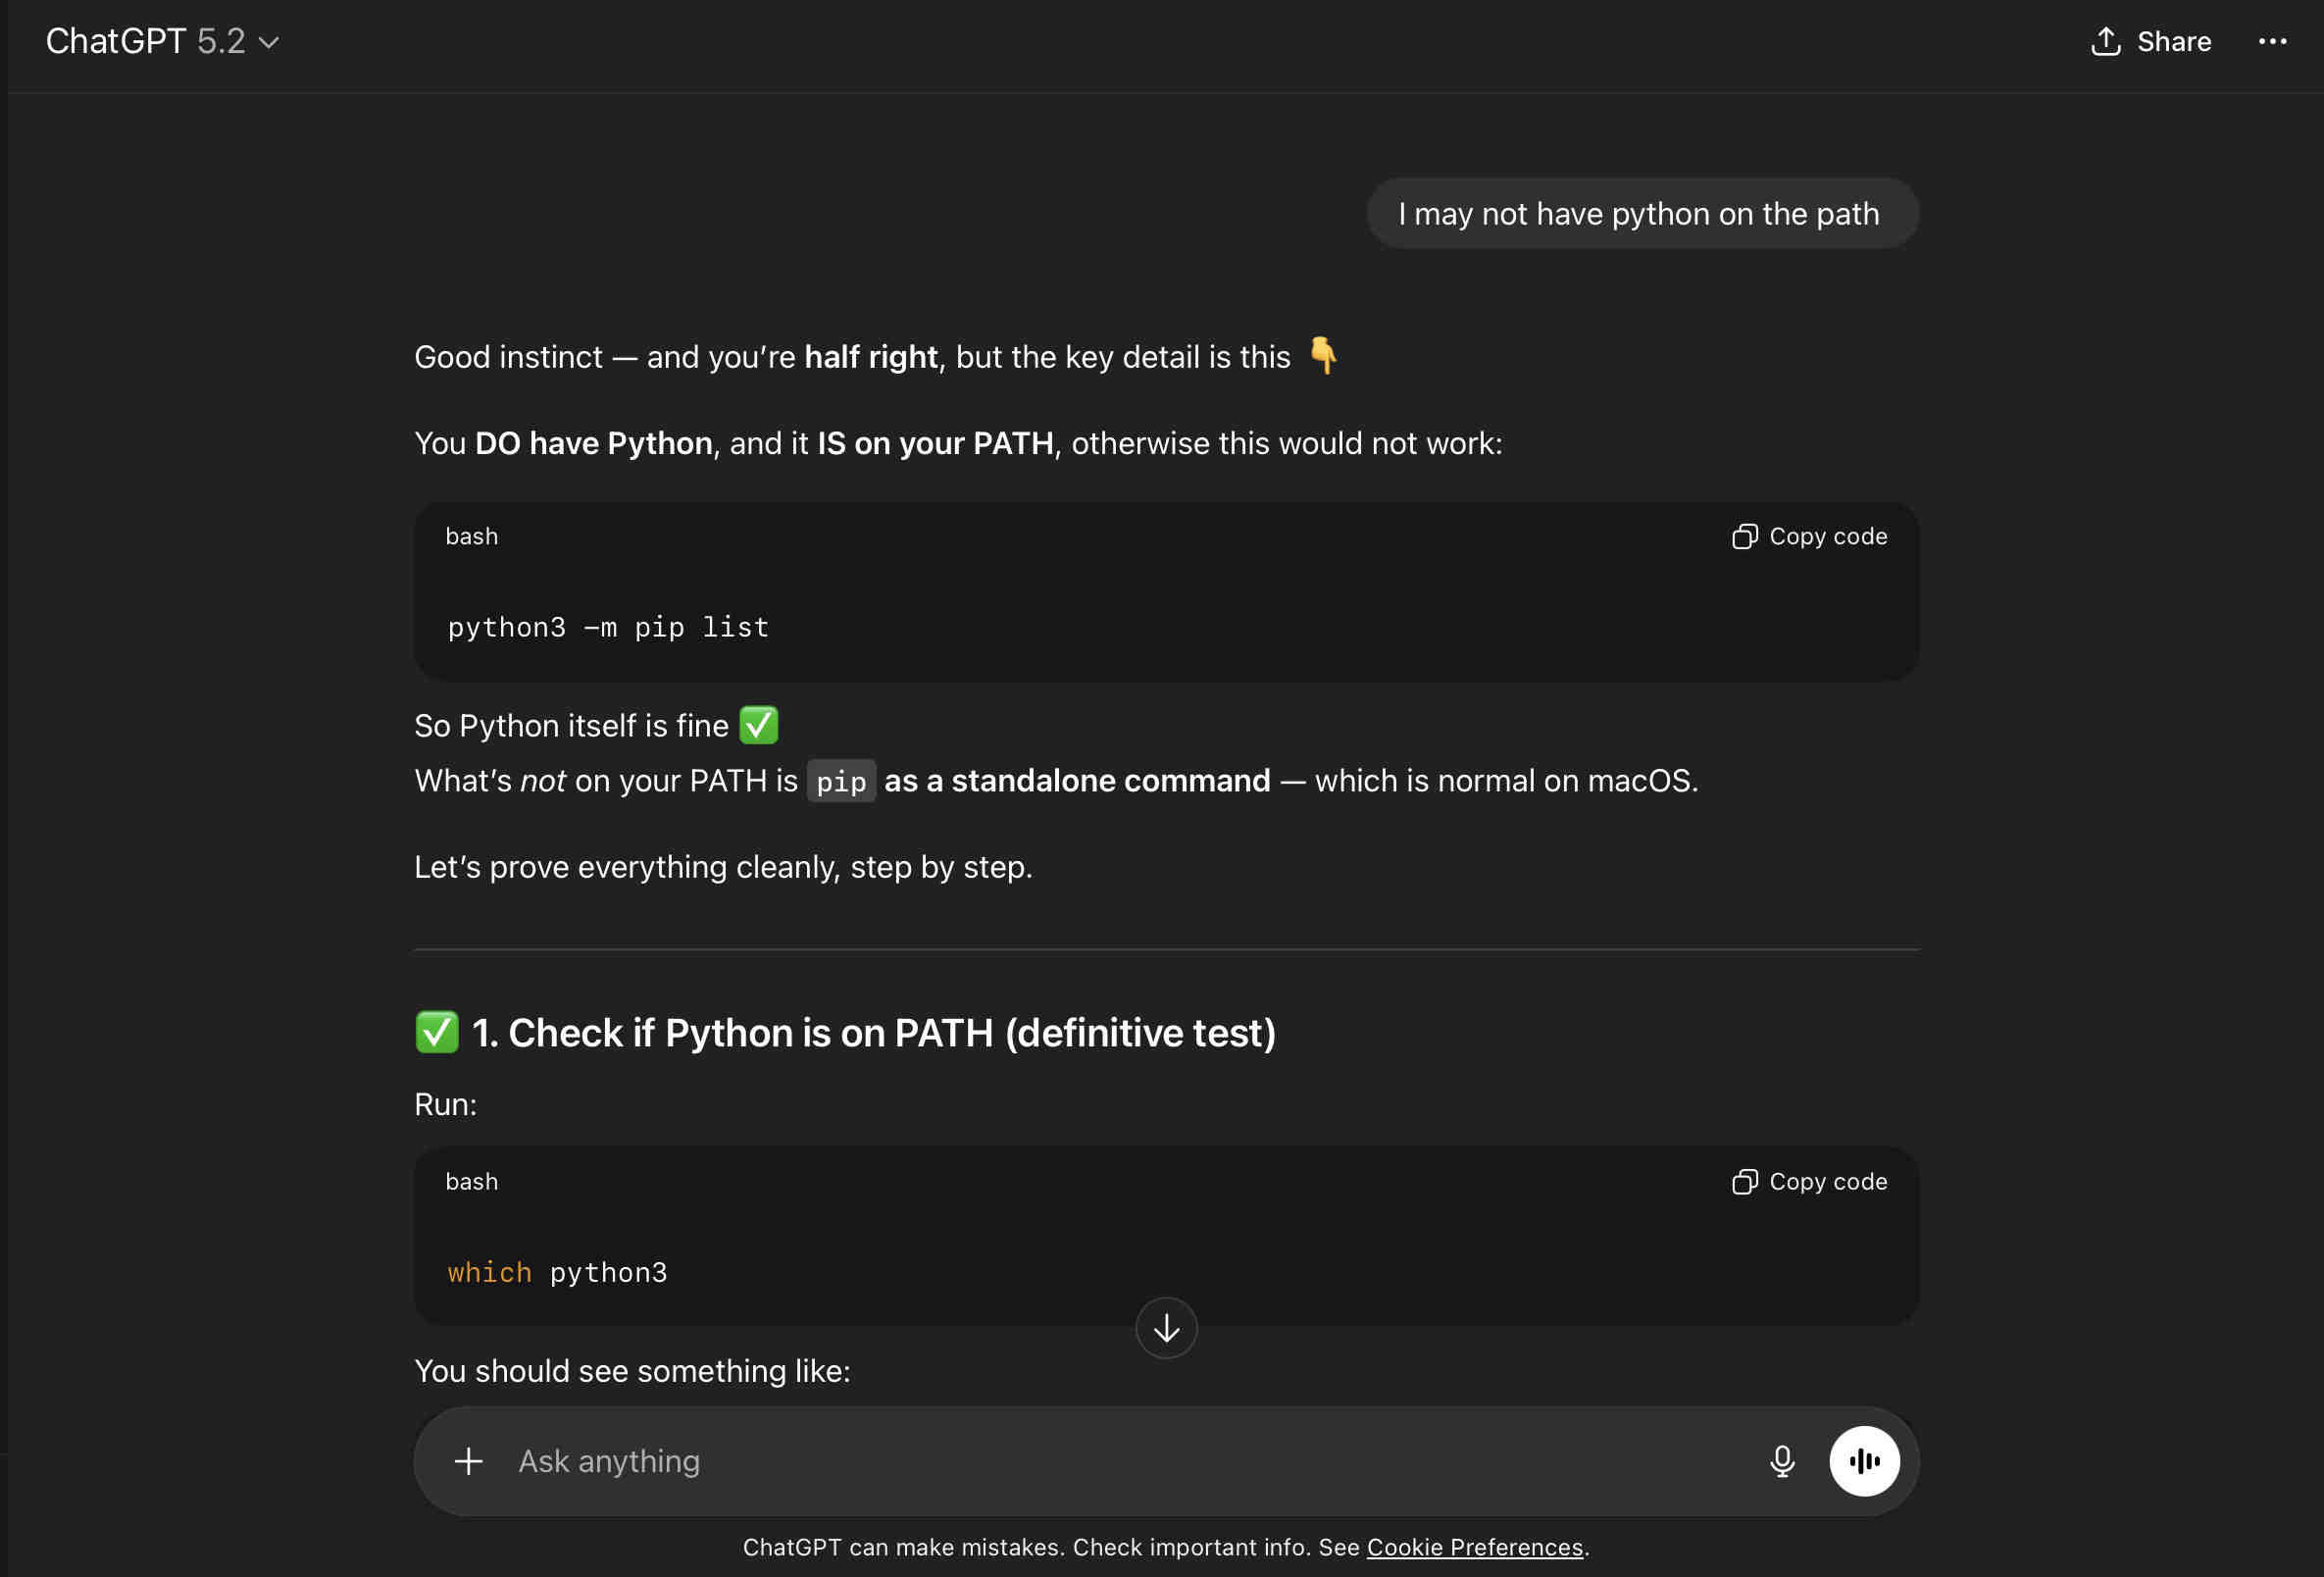This screenshot has width=2324, height=1577.
Task: Click the inline pip code chip
Action: [x=841, y=781]
